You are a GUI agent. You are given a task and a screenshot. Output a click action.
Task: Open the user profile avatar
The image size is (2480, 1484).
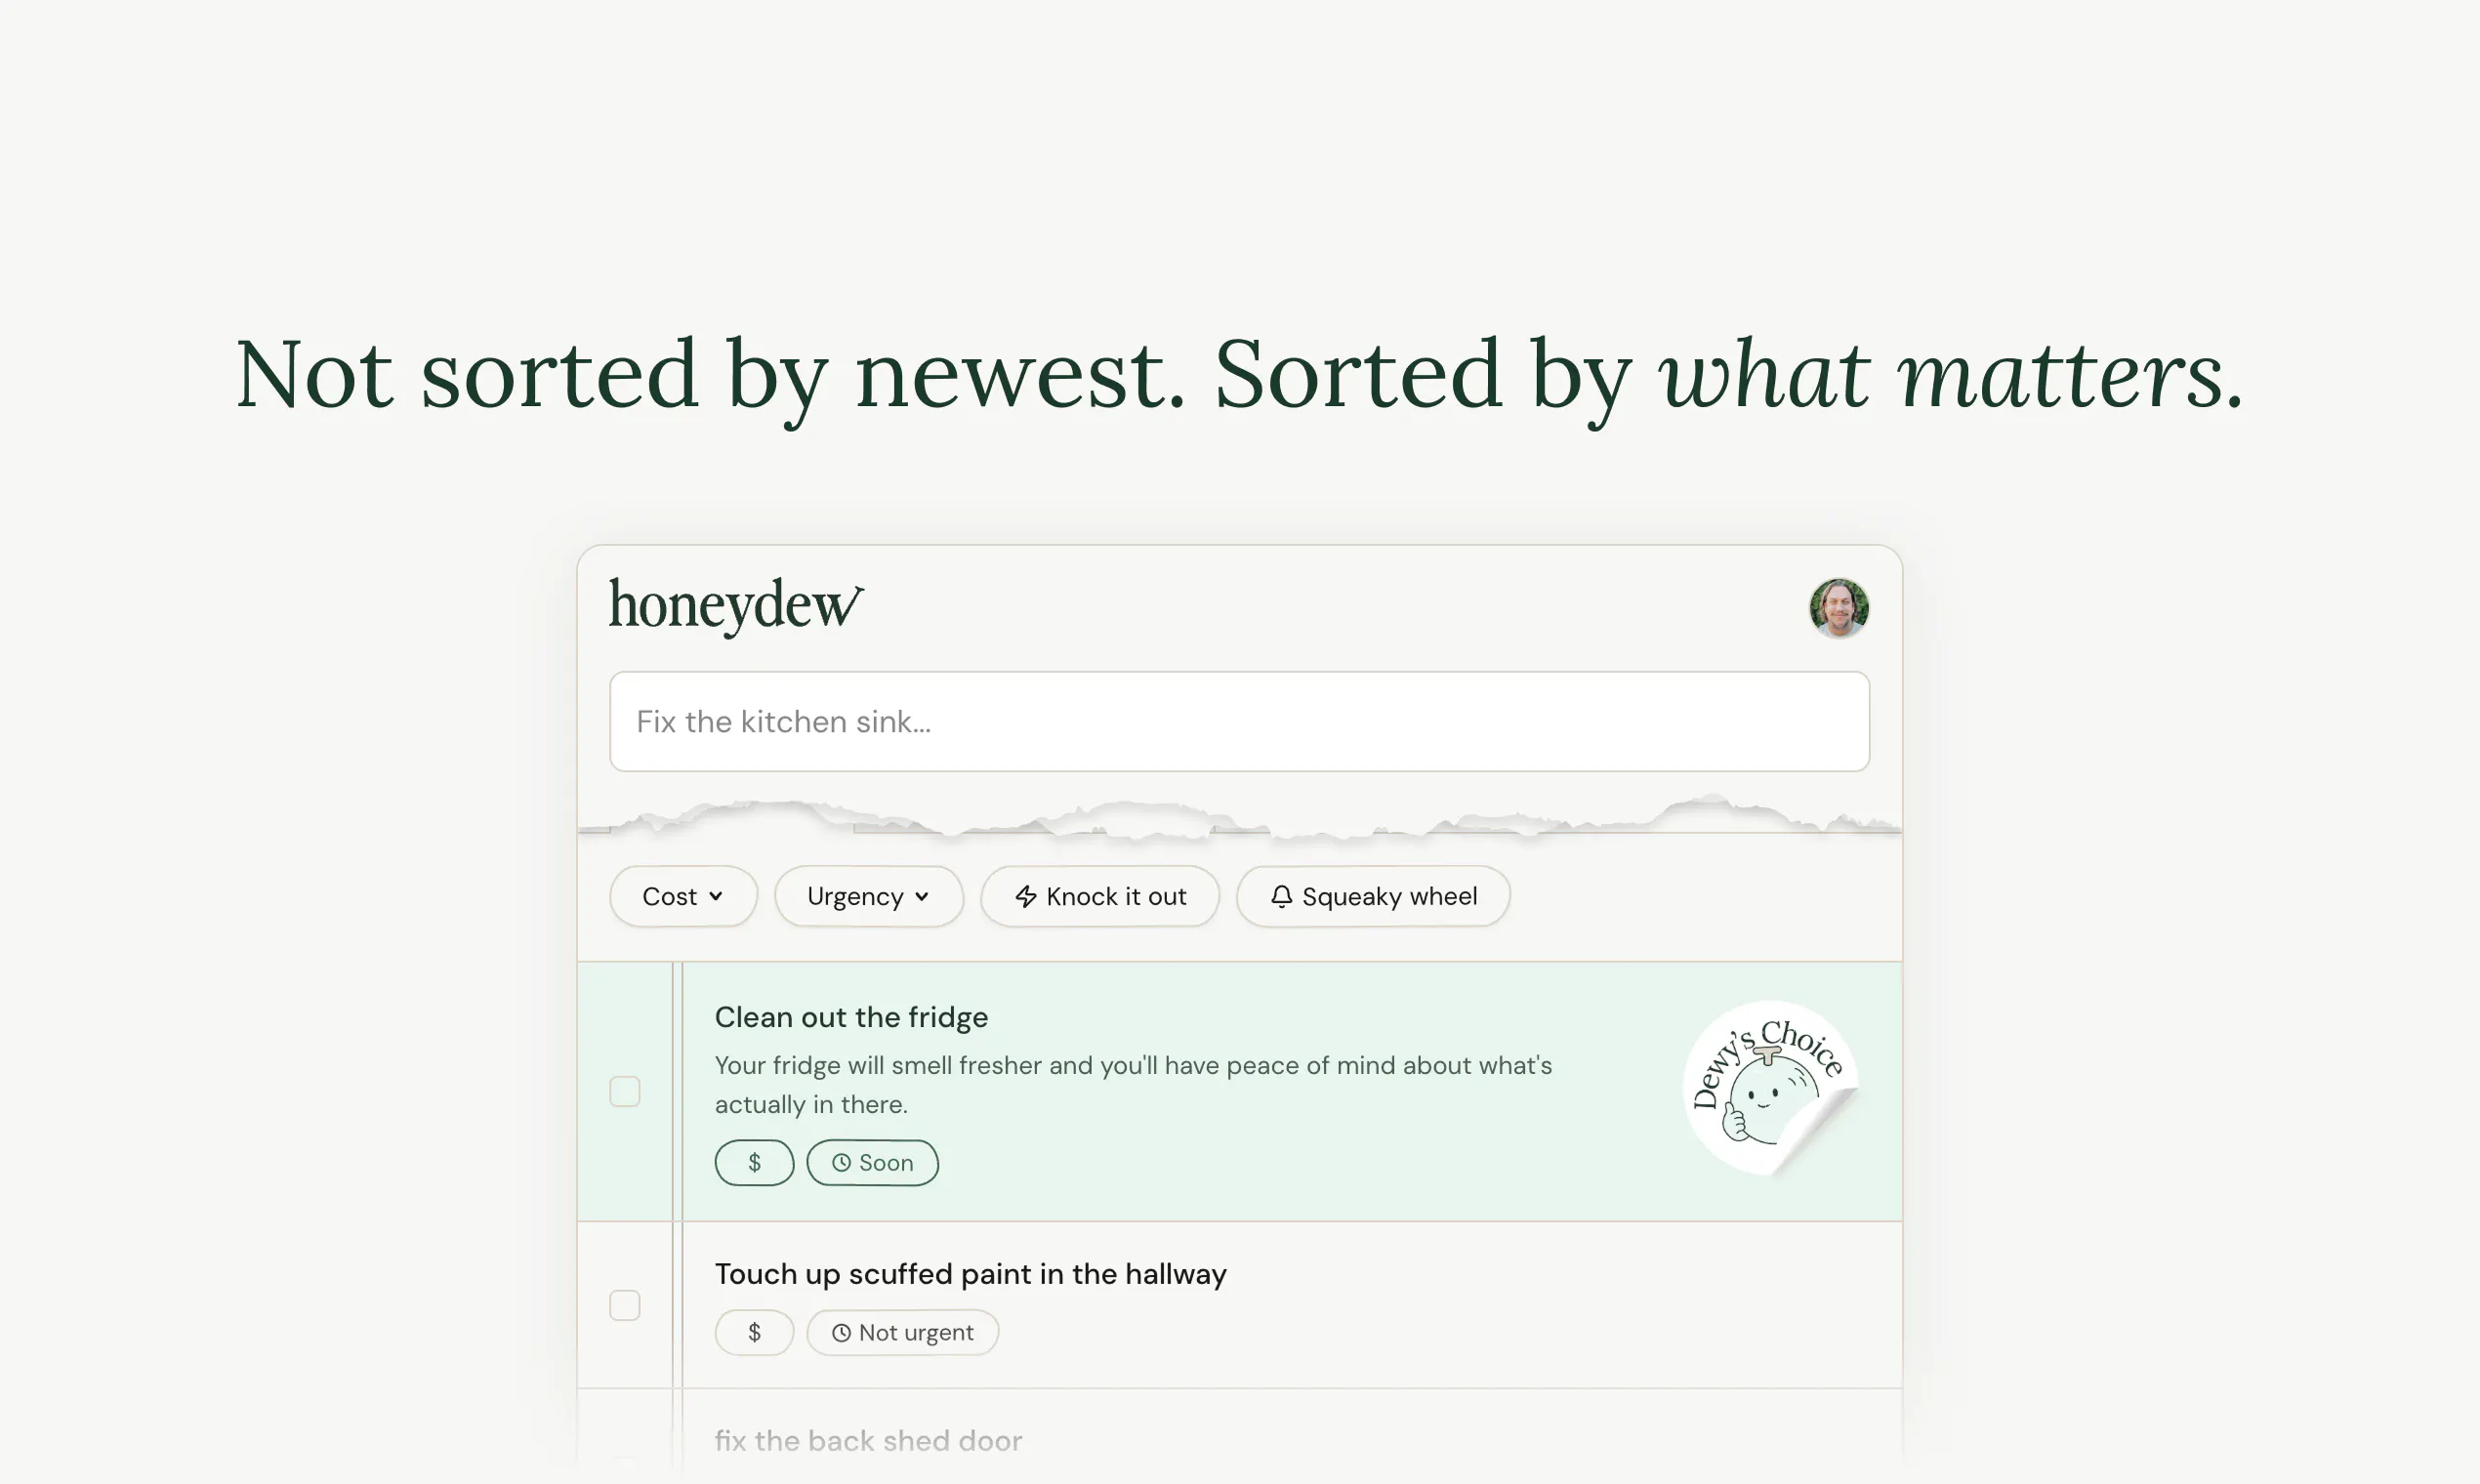point(1839,608)
